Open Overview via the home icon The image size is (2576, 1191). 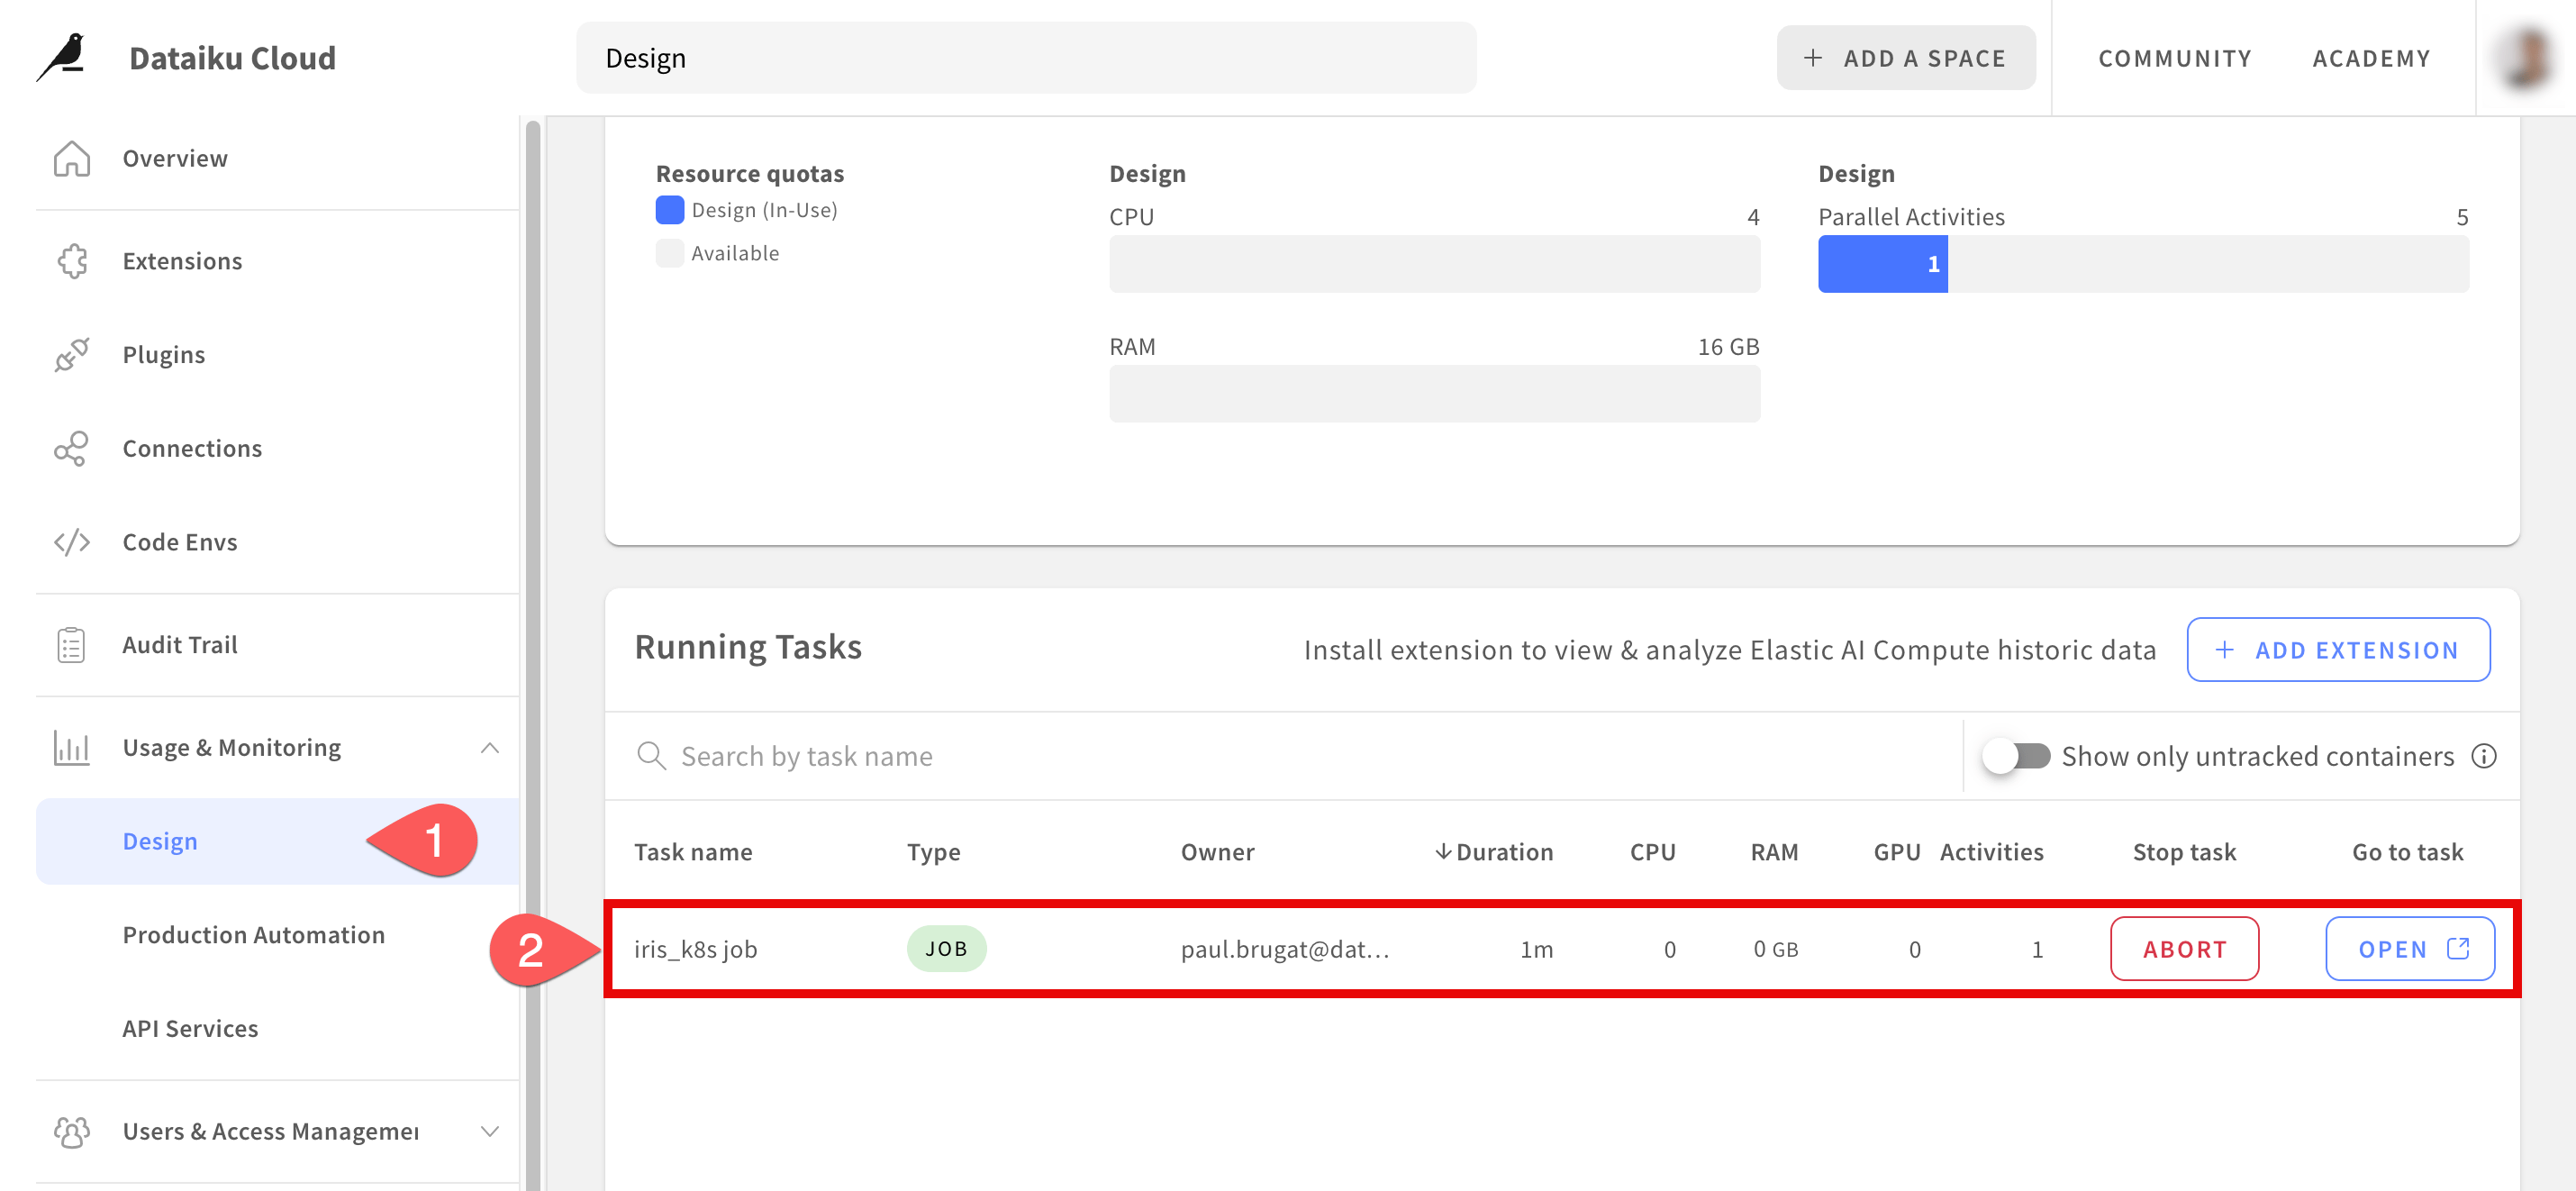72,158
